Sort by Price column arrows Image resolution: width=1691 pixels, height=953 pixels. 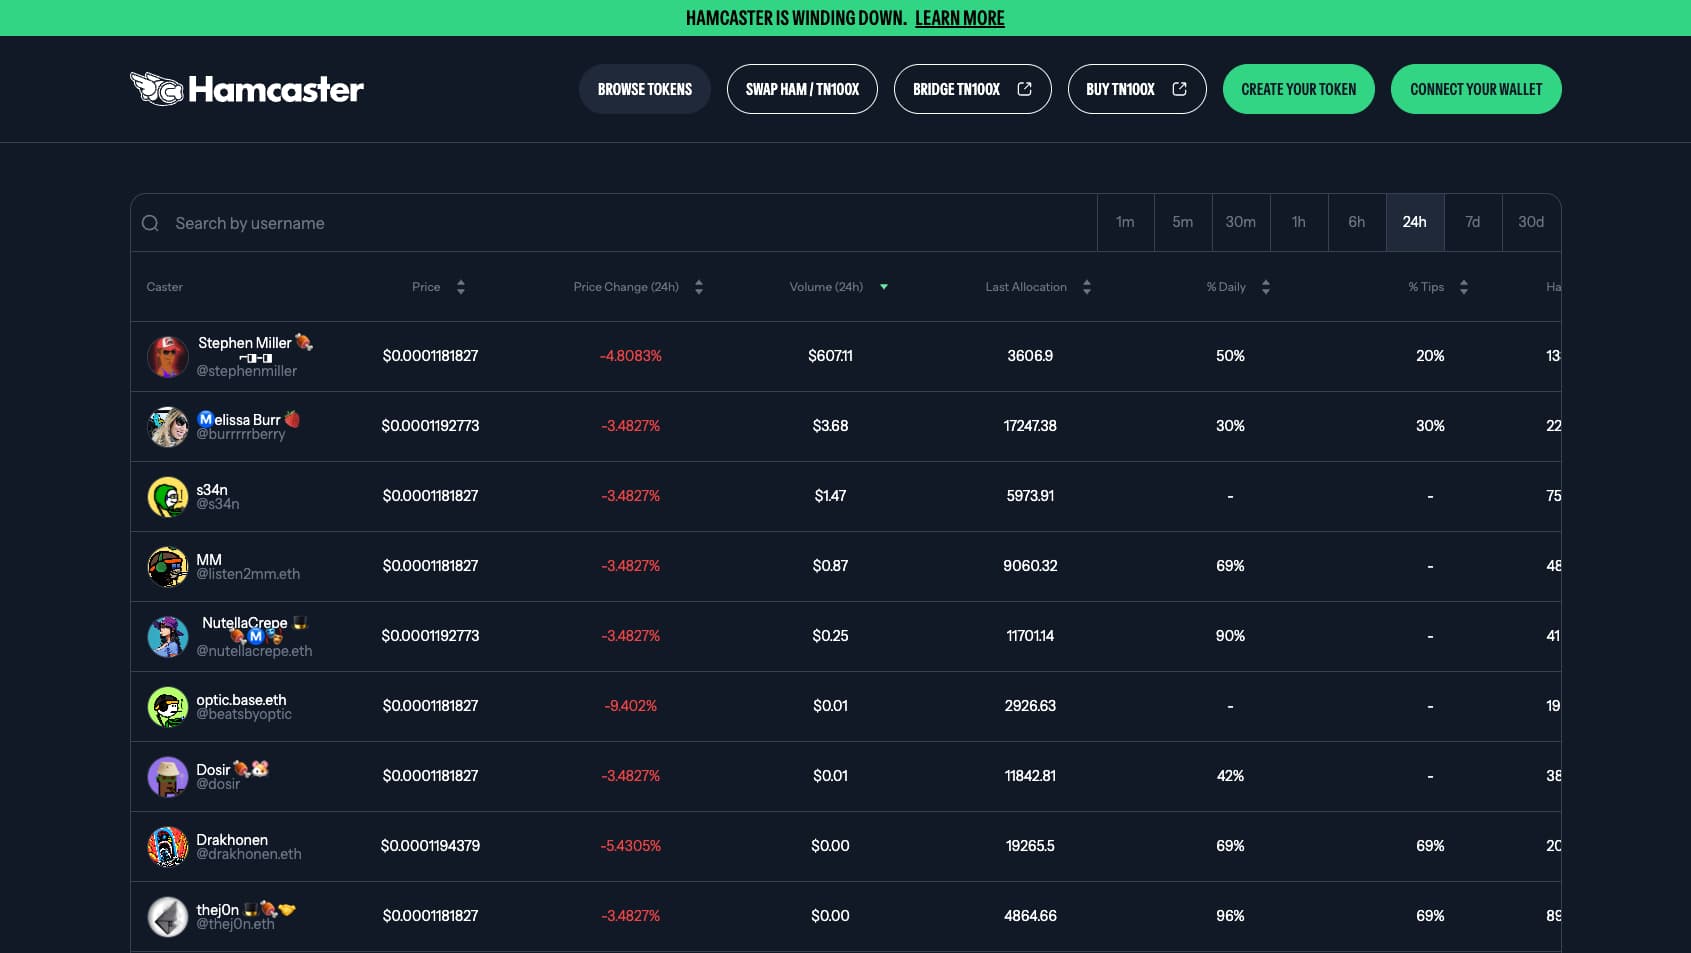click(461, 287)
